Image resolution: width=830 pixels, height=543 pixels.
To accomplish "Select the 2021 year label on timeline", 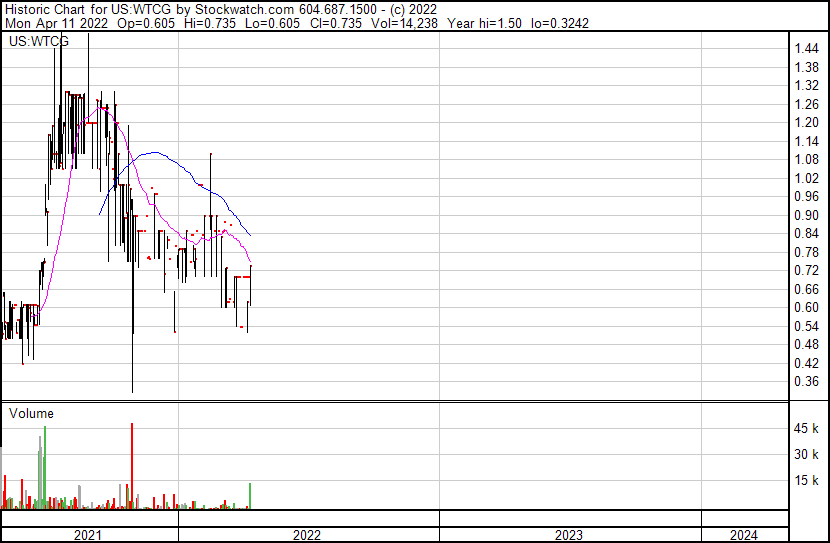I will (x=89, y=535).
